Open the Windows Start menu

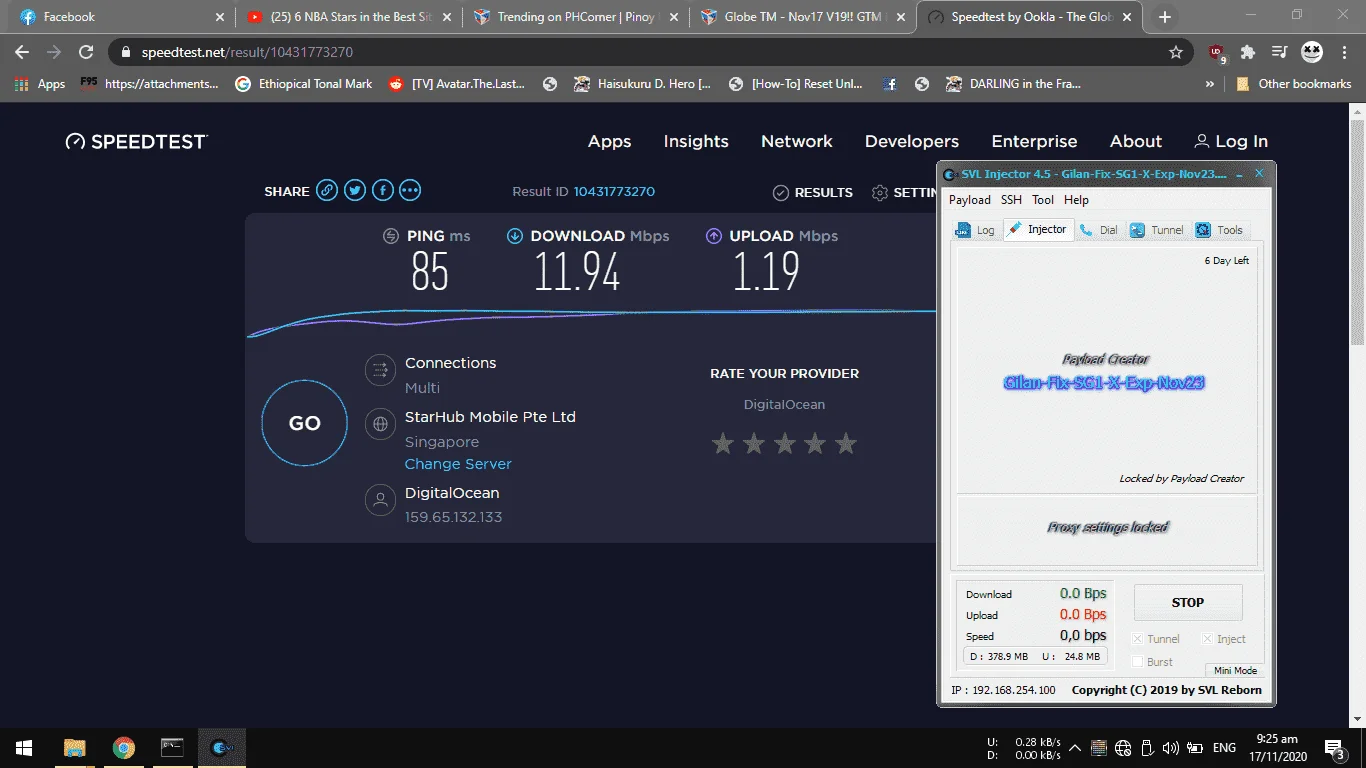[23, 747]
